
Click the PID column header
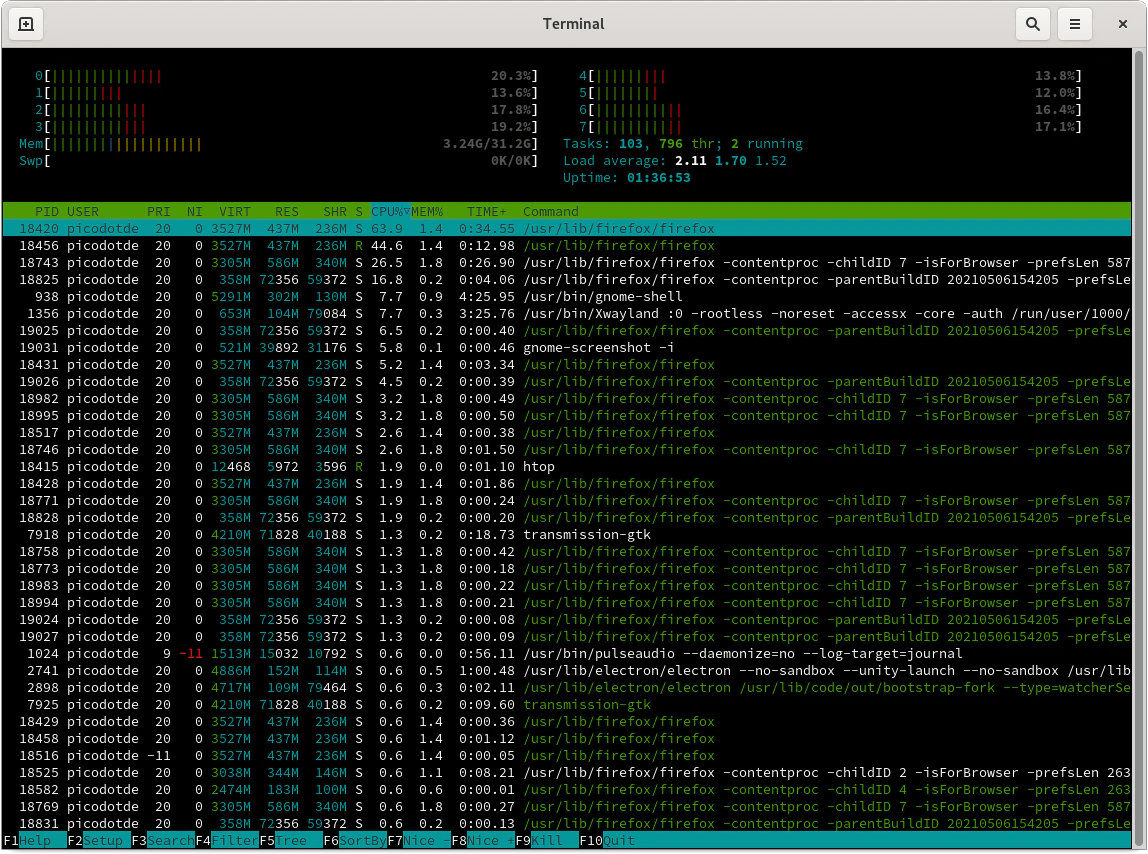click(46, 211)
